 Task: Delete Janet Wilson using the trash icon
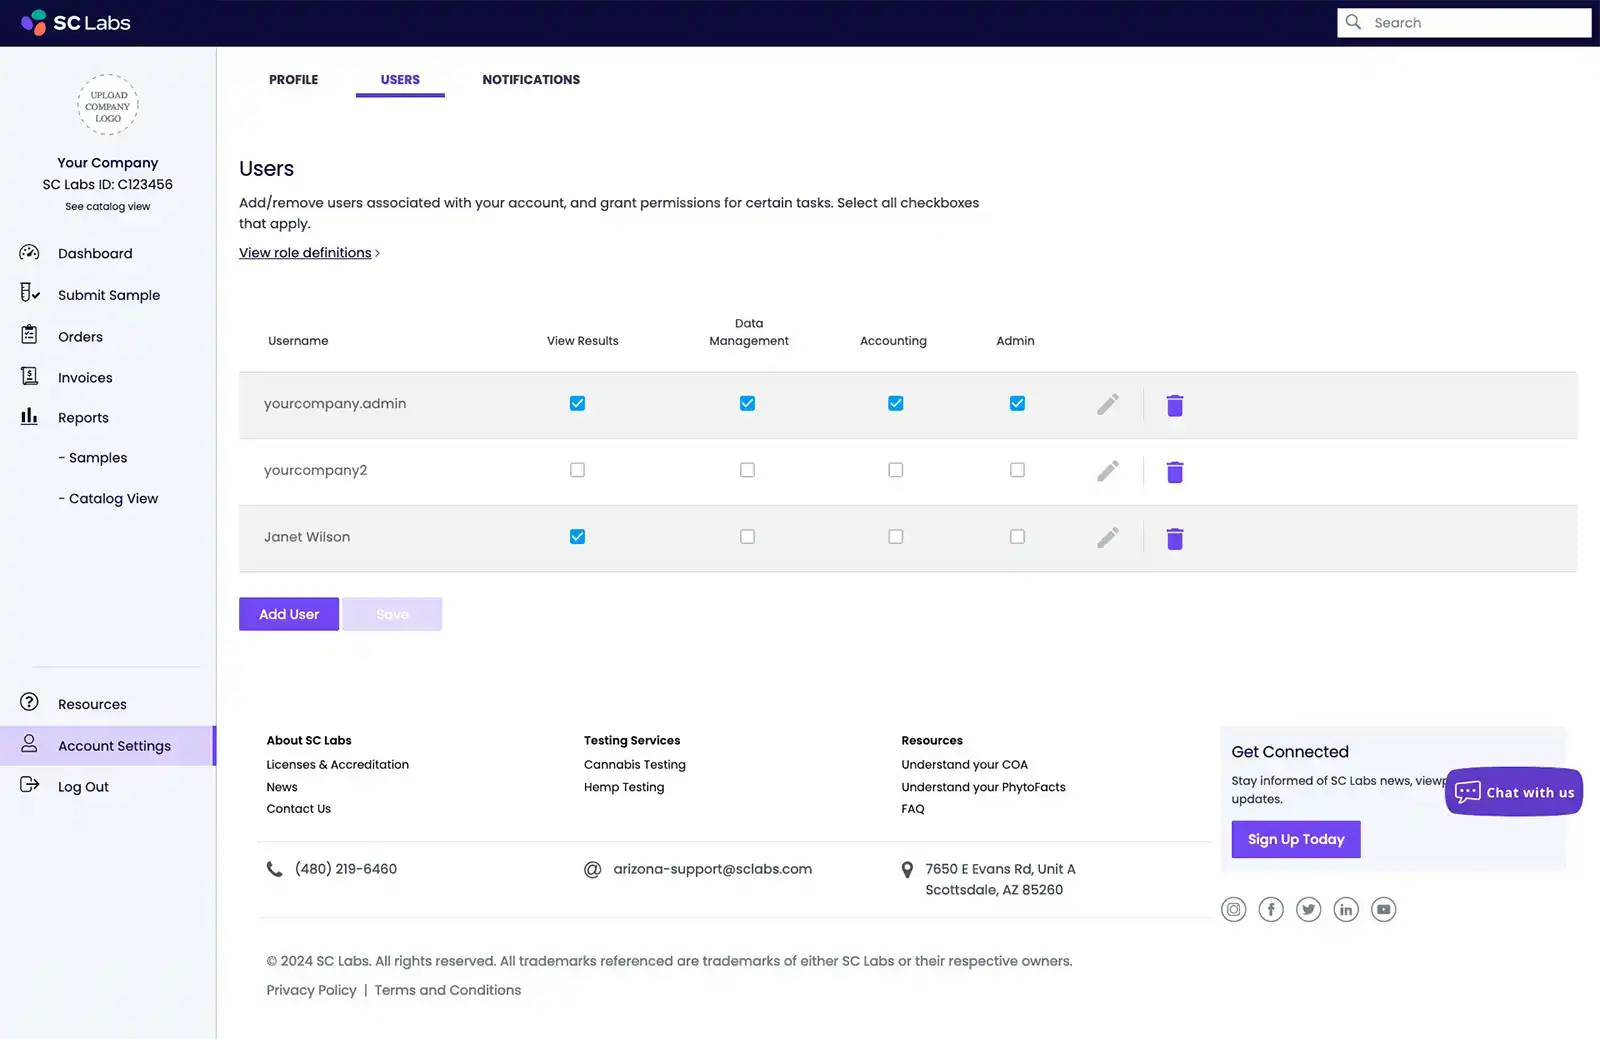pos(1174,538)
